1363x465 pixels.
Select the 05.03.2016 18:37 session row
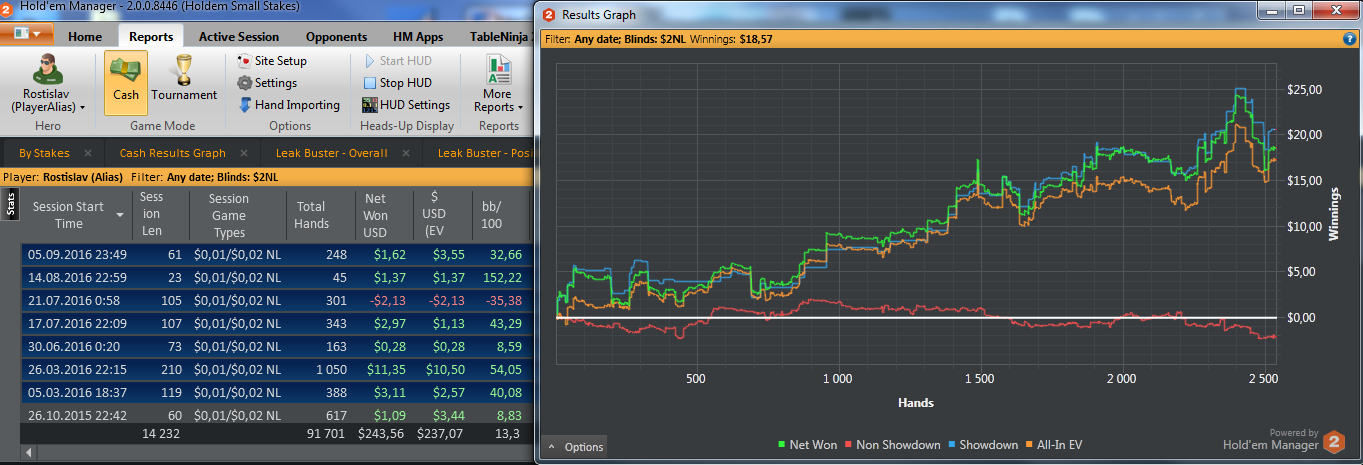point(275,391)
